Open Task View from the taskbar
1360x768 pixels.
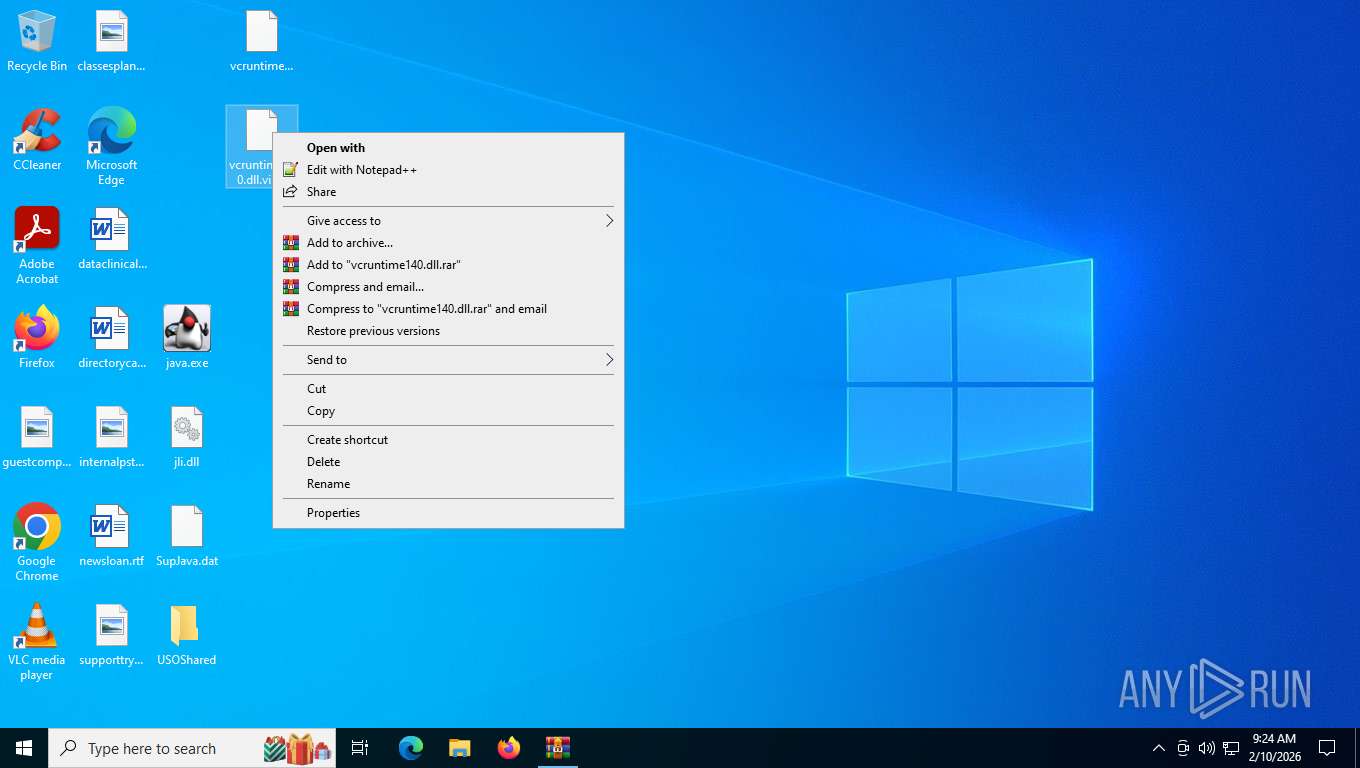pos(360,748)
